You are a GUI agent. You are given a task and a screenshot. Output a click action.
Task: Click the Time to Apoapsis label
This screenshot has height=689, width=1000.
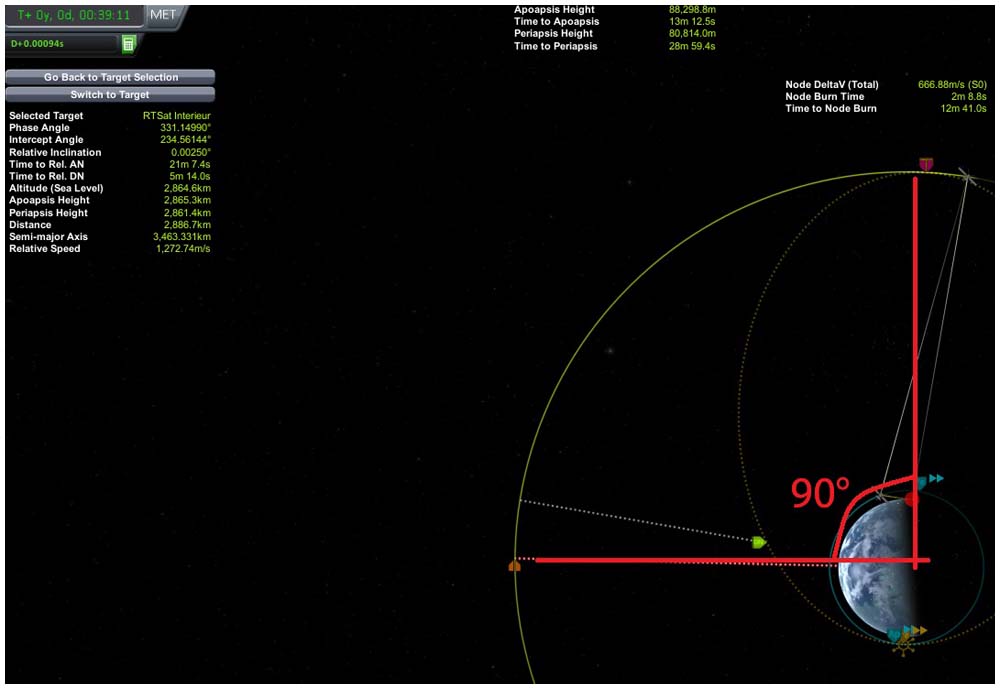pos(557,22)
